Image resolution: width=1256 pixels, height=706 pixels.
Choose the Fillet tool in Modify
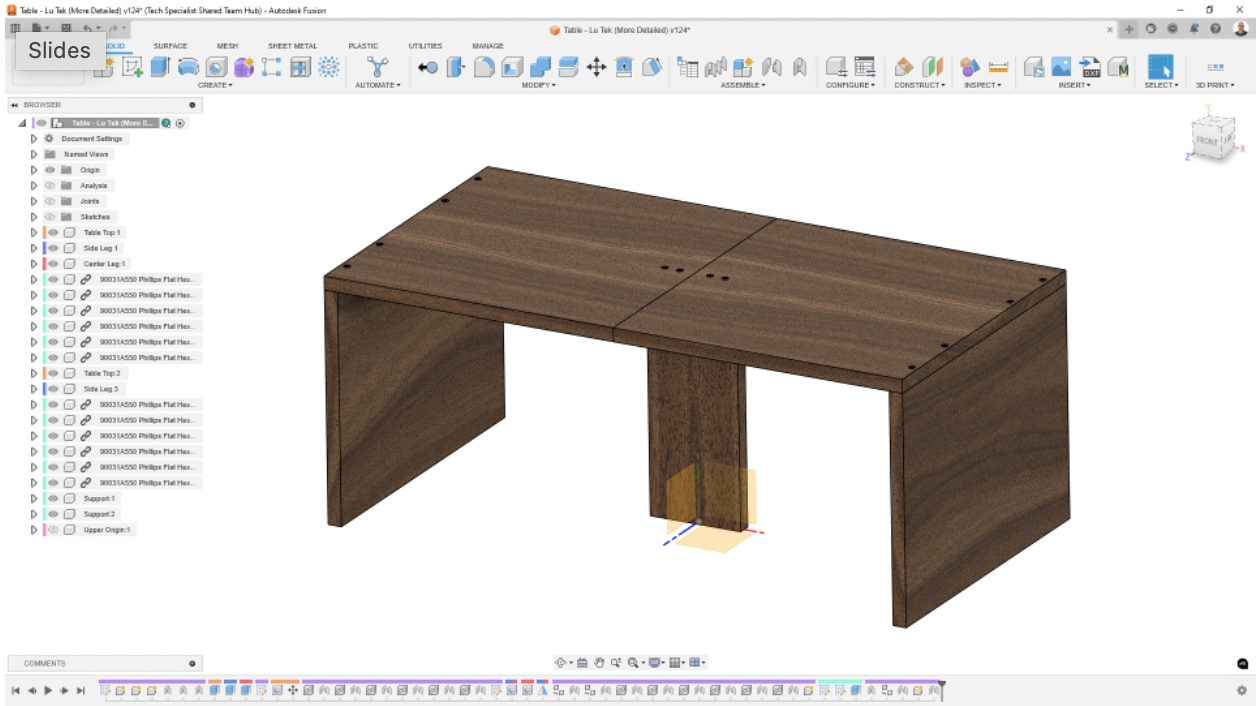(484, 67)
